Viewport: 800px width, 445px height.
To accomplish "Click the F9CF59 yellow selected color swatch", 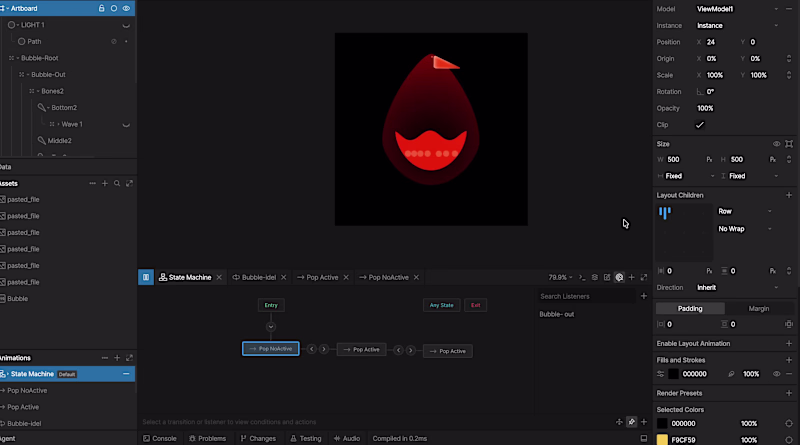I will pyautogui.click(x=662, y=439).
